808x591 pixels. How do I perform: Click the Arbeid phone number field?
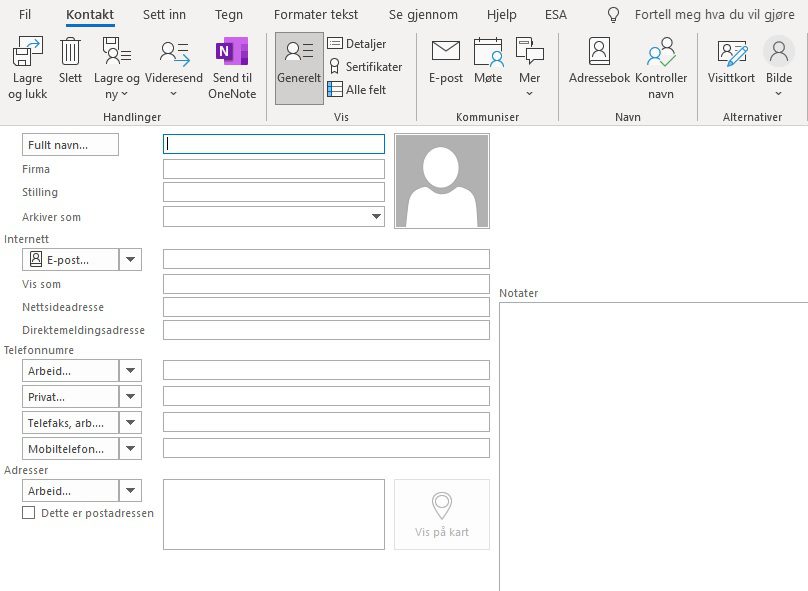(326, 370)
